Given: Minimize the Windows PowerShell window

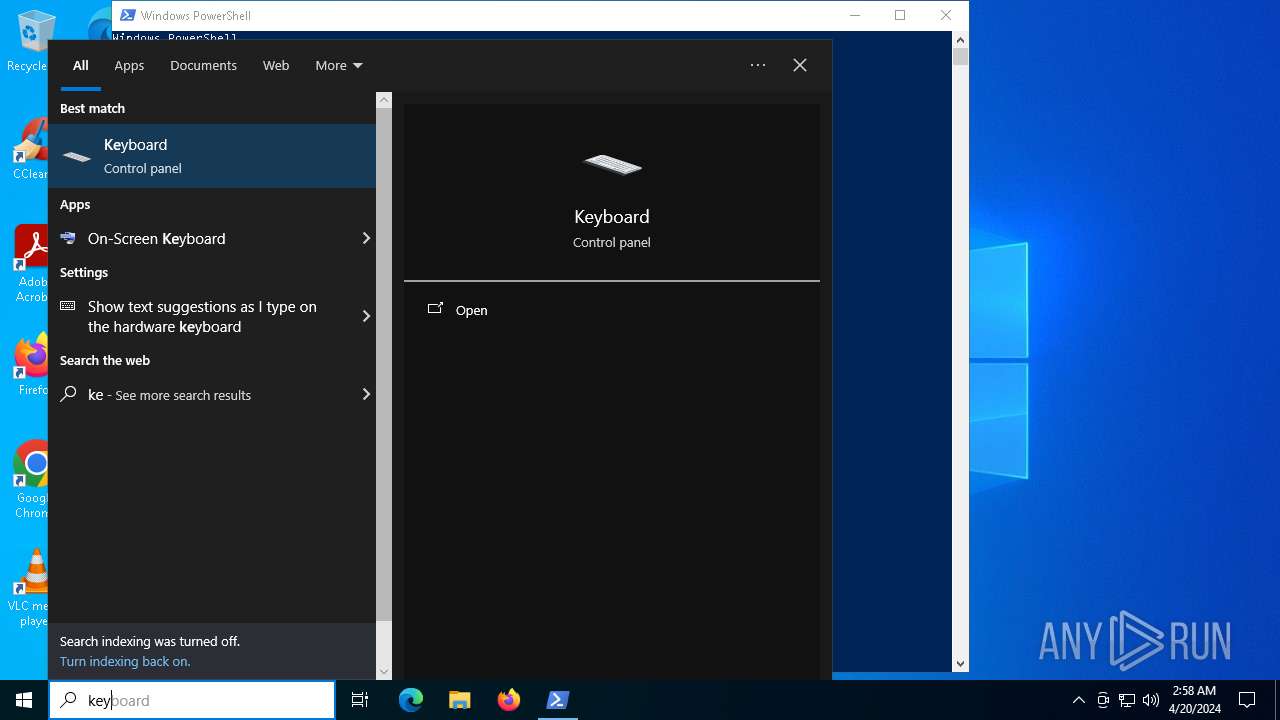Looking at the screenshot, I should [855, 15].
